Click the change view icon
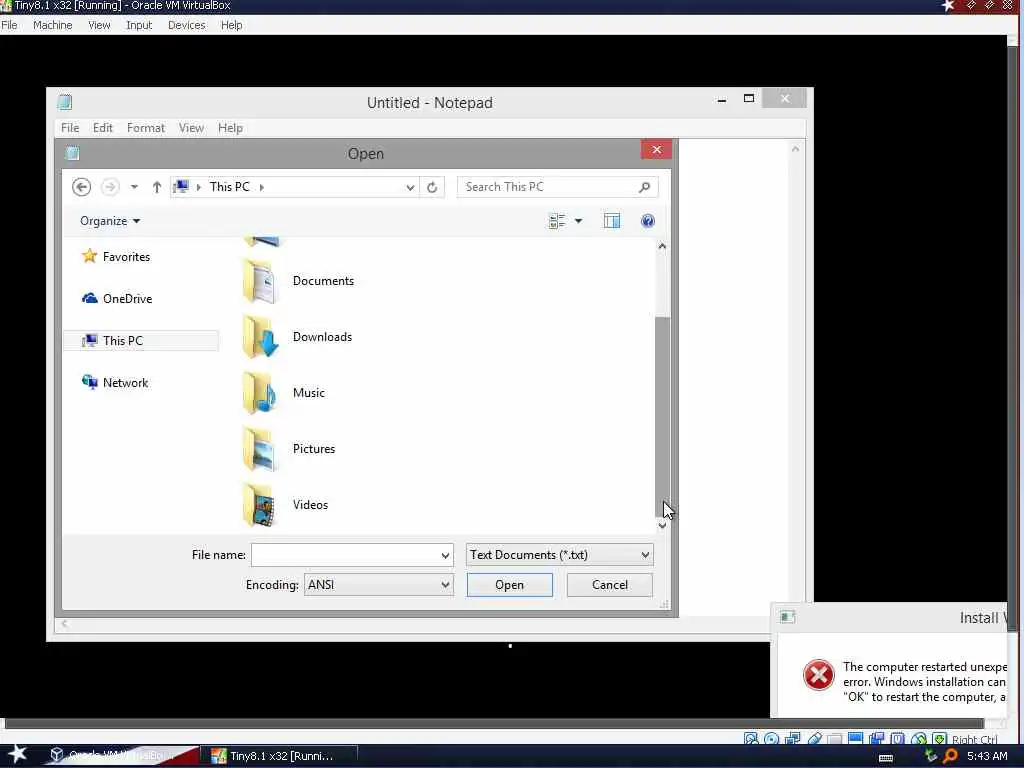The width and height of the screenshot is (1024, 768). 557,221
